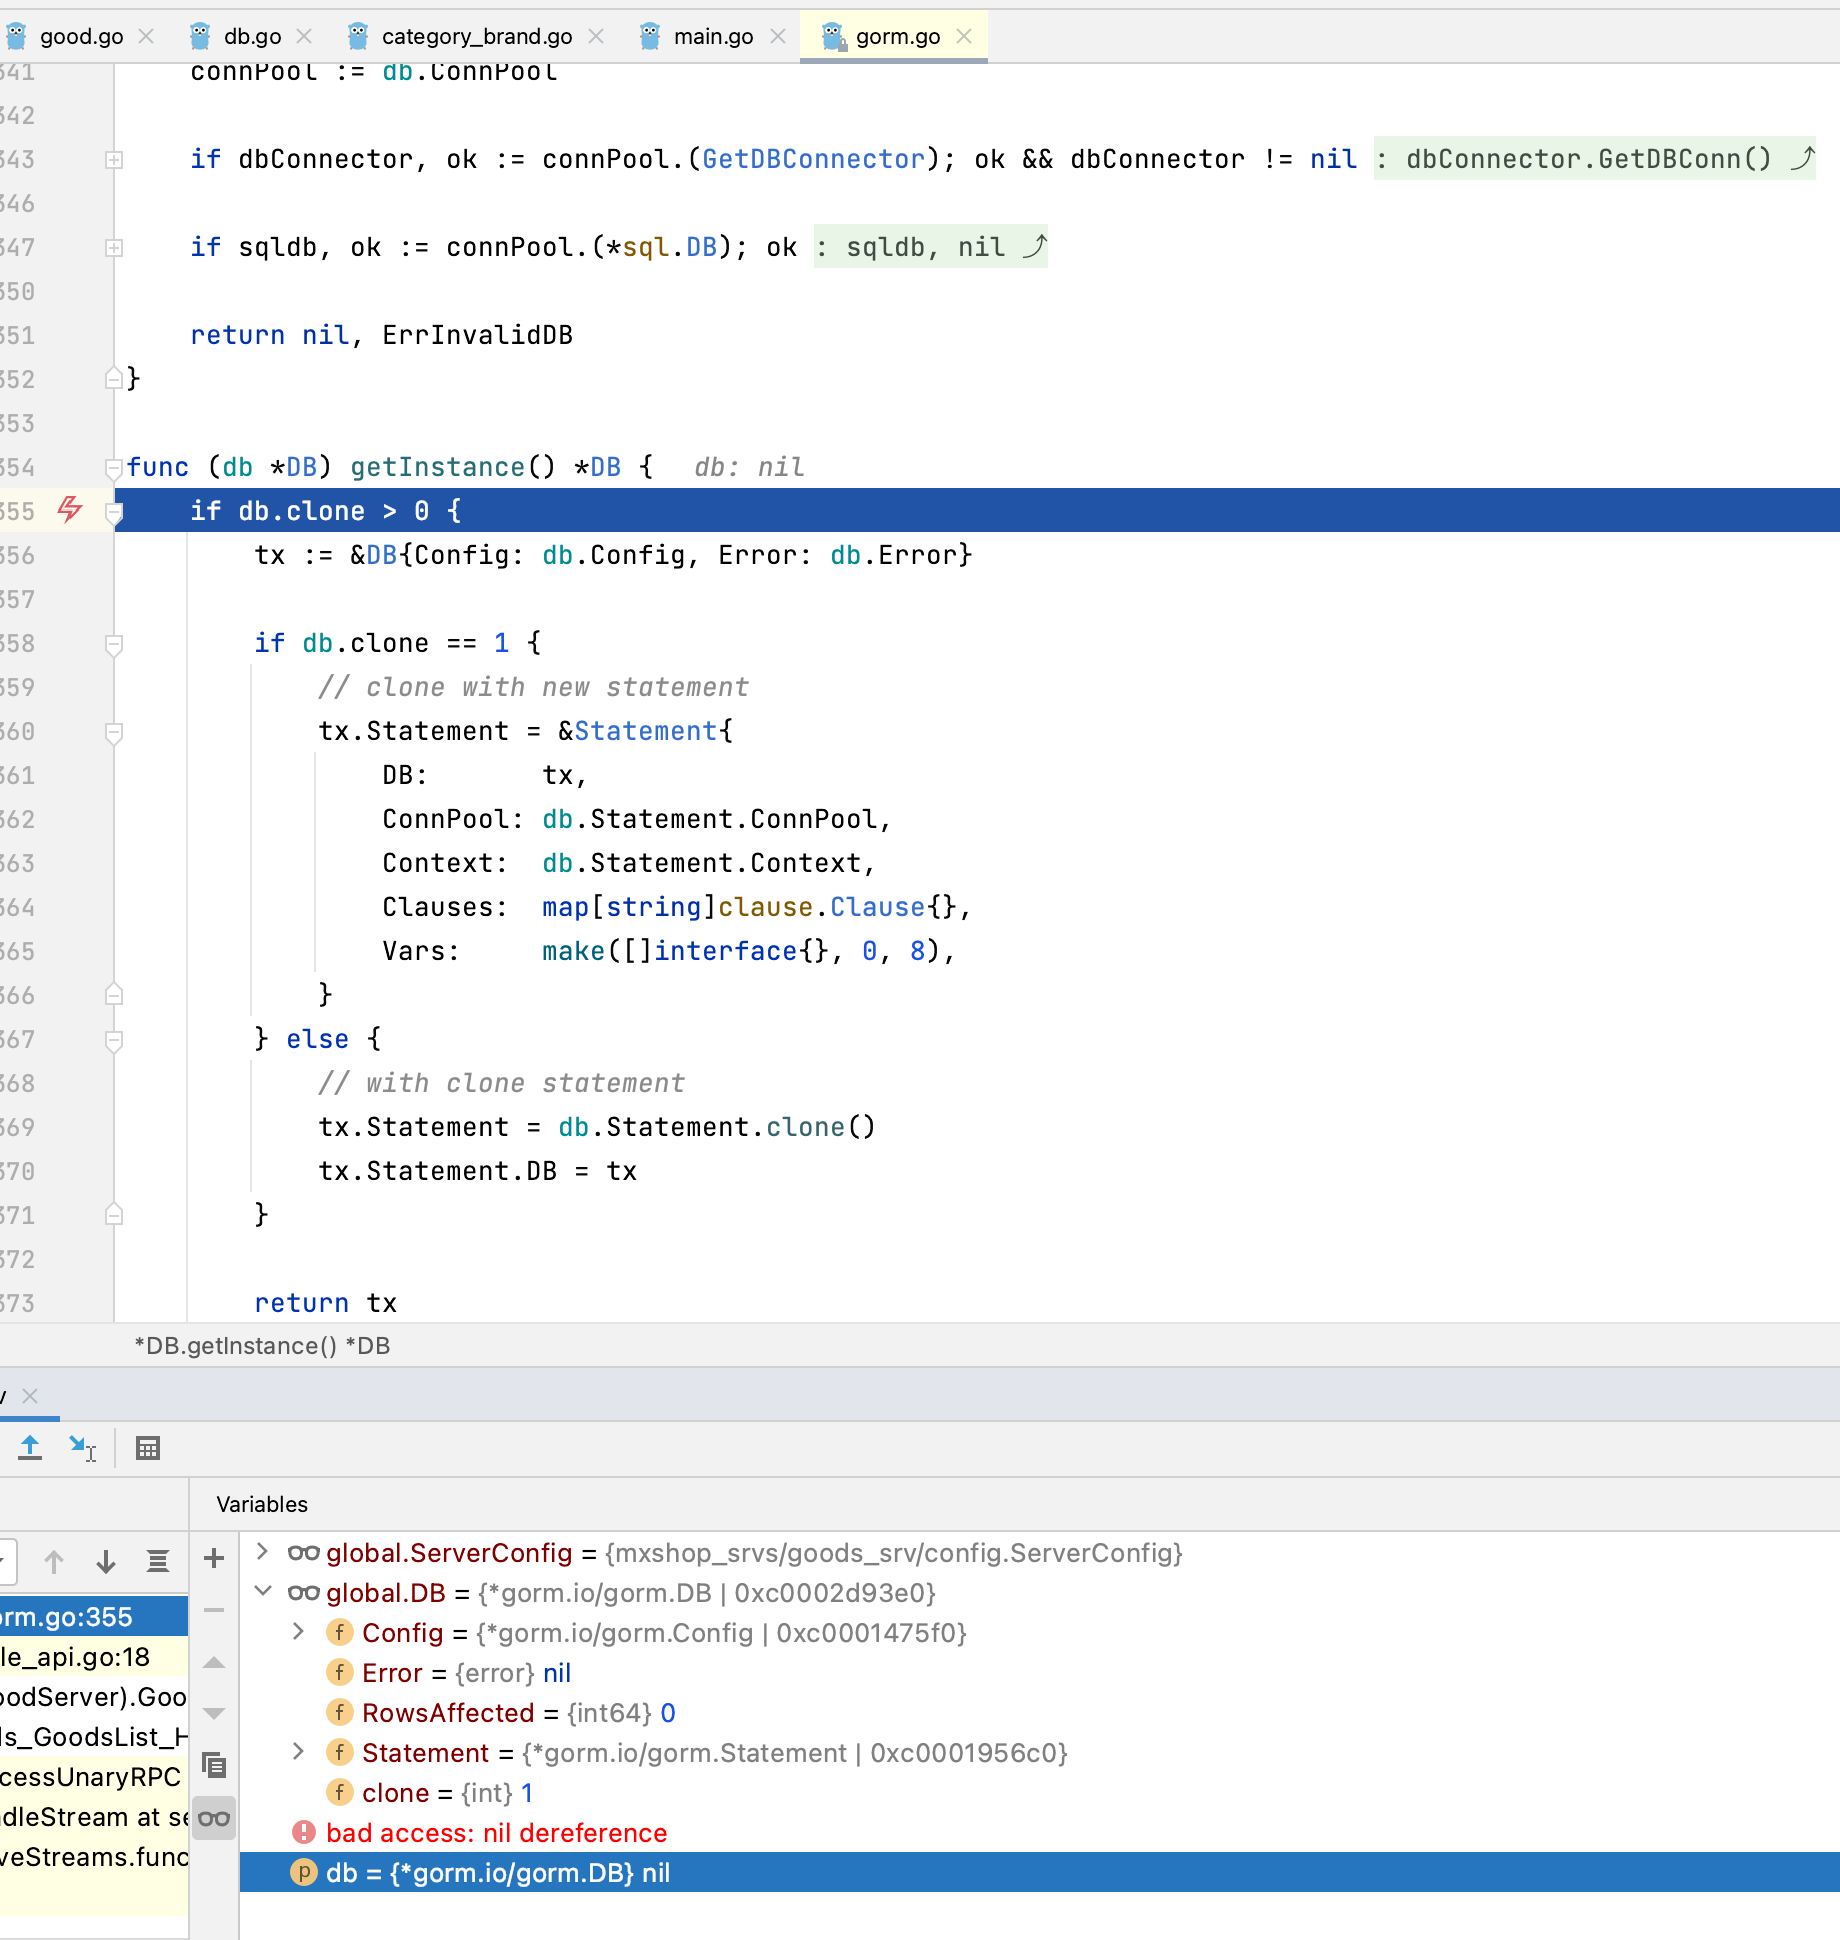Screen dimensions: 1840x1940
Task: Expand the Statement field node
Action: point(298,1752)
